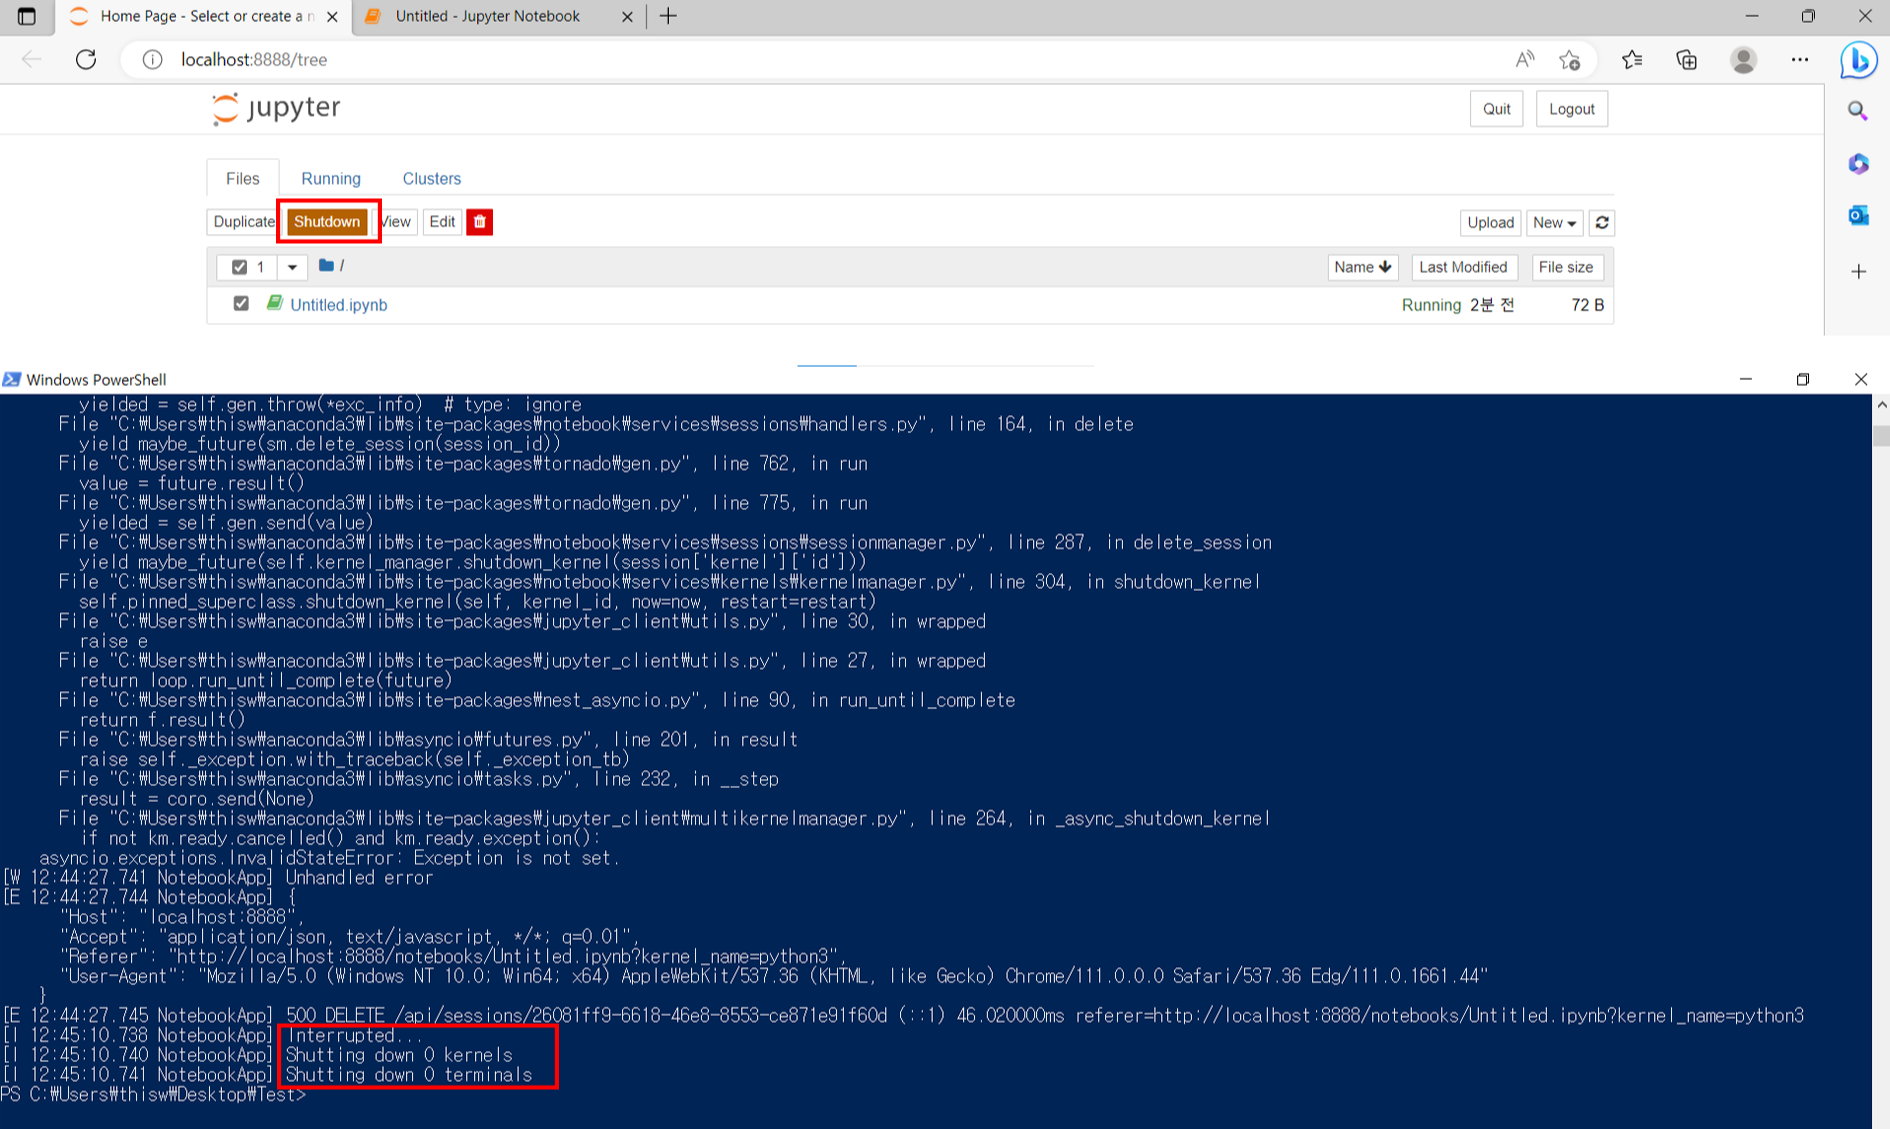Open the Bing chat sidebar

click(1858, 60)
